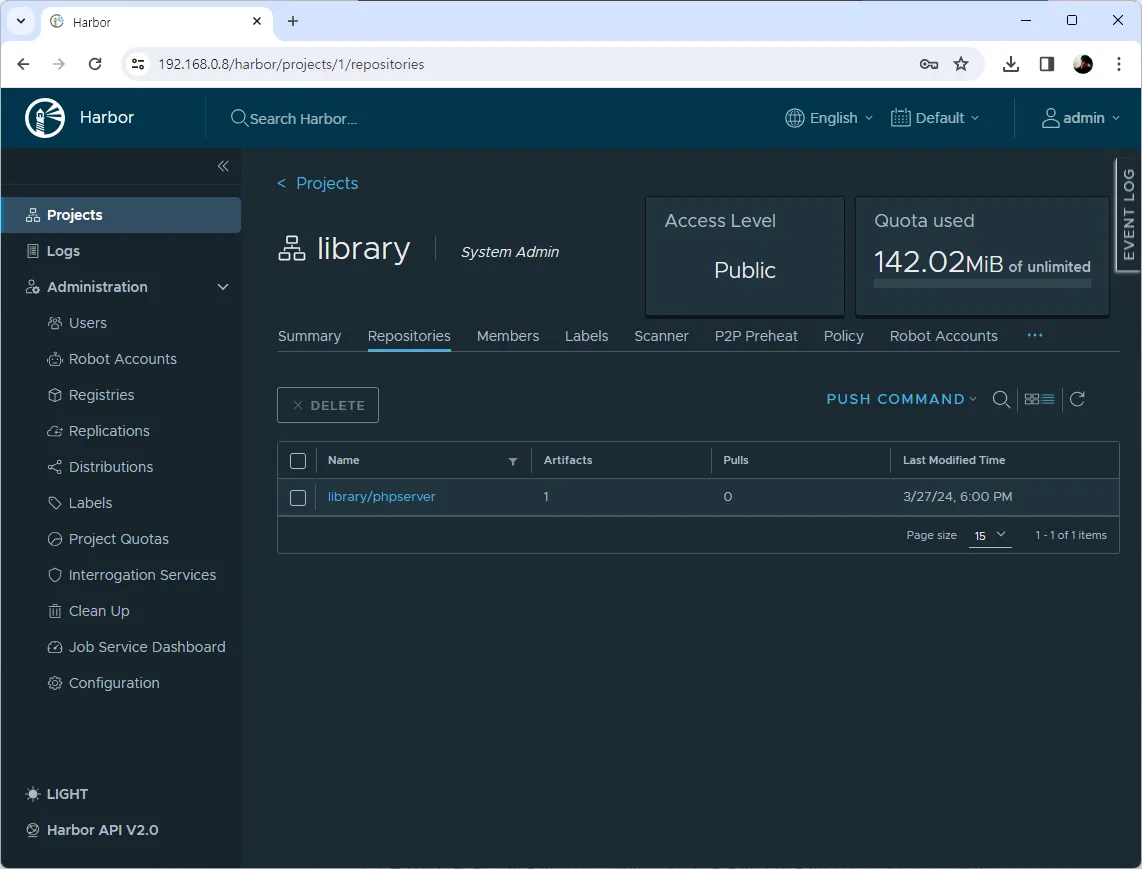Select the Repositories tab
Image resolution: width=1142 pixels, height=869 pixels.
(409, 336)
